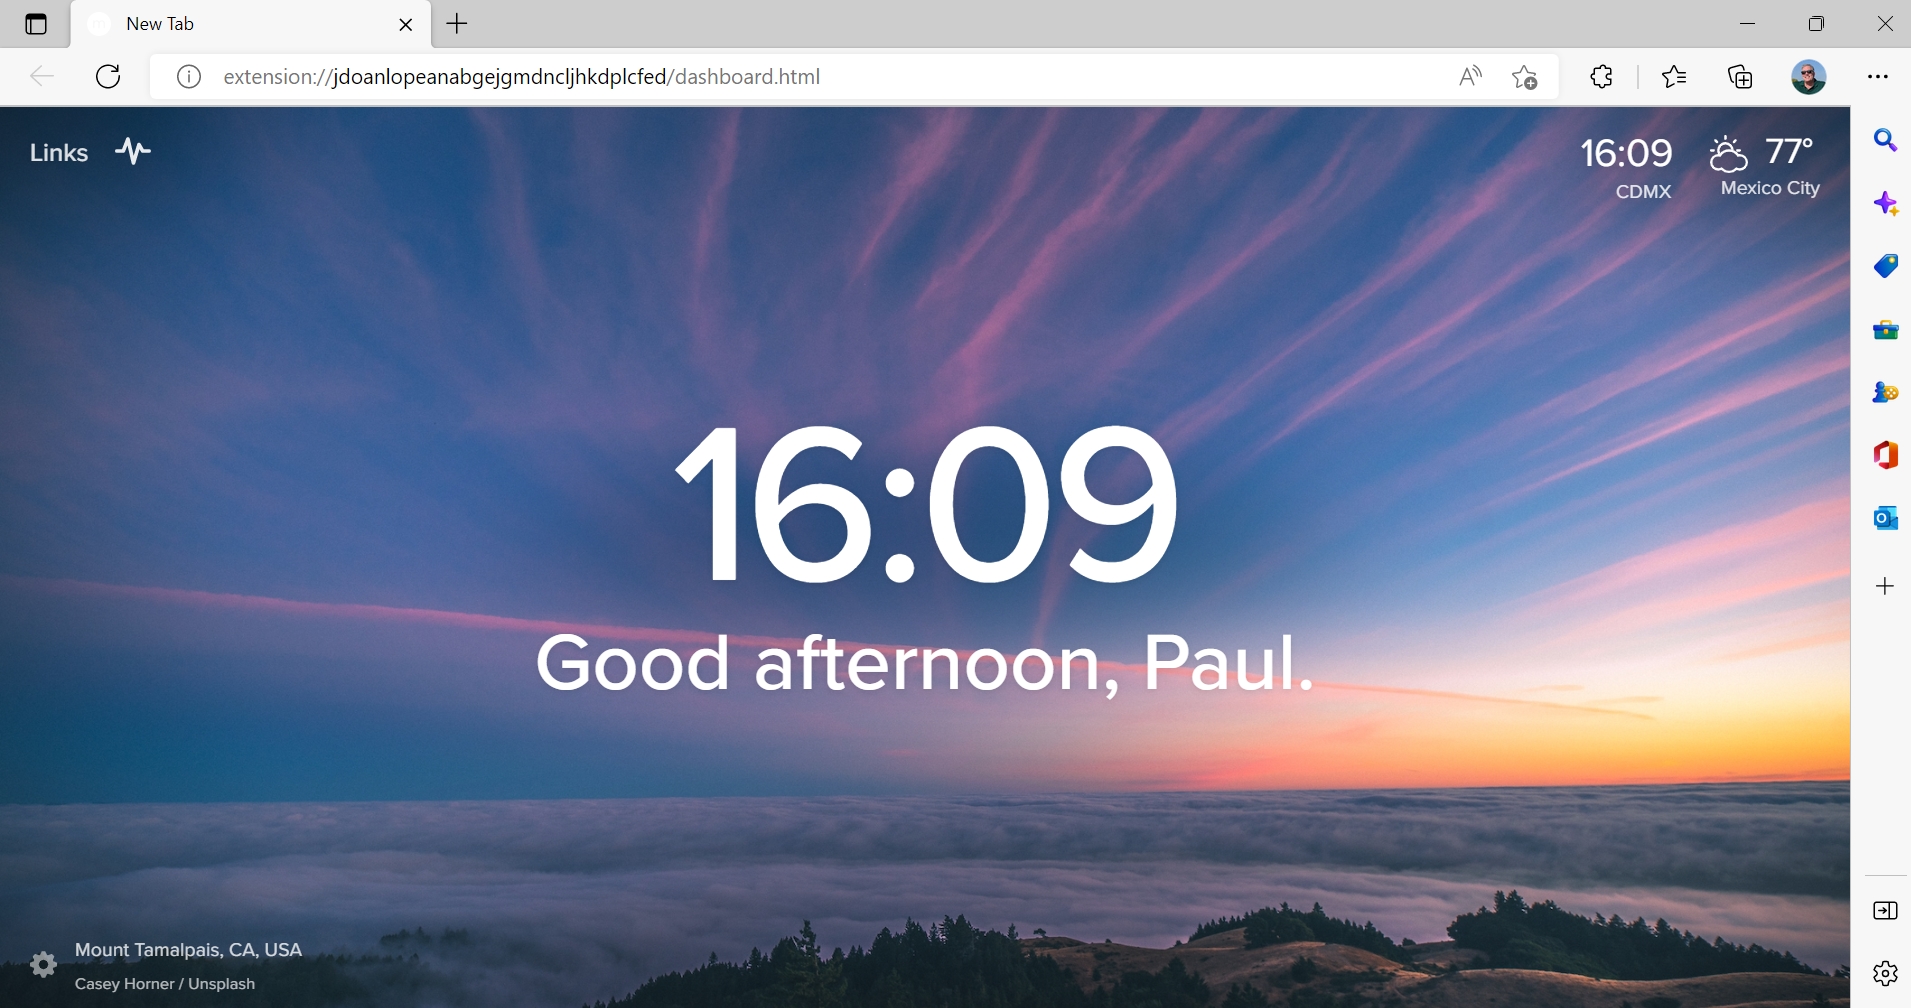Open the Outlook icon in the sidebar
Screen dimensions: 1911x1008
click(x=1885, y=518)
